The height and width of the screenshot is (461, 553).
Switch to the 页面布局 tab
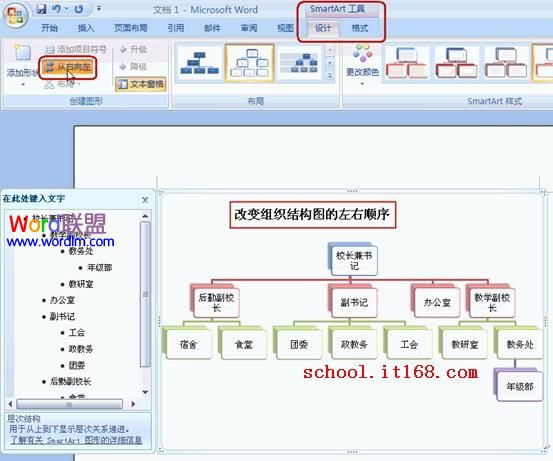[x=130, y=28]
